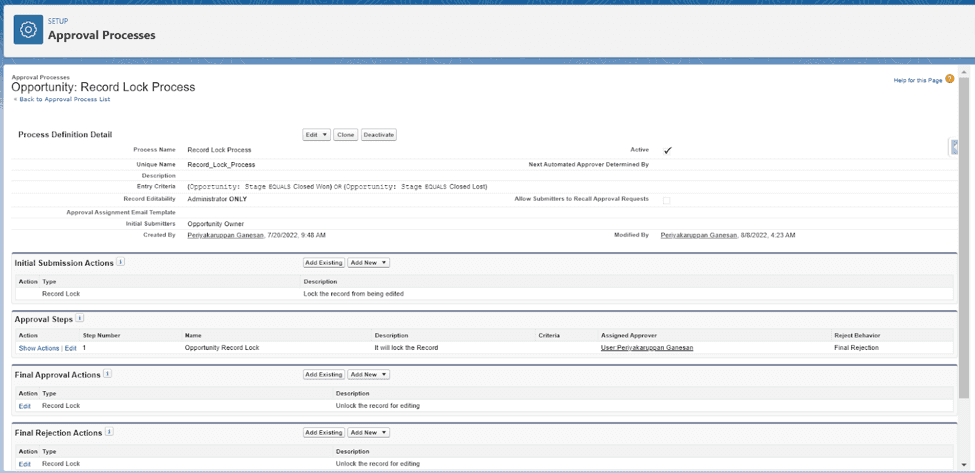Click info icon beside Final Rejection Actions
This screenshot has height=473, width=975.
109,431
